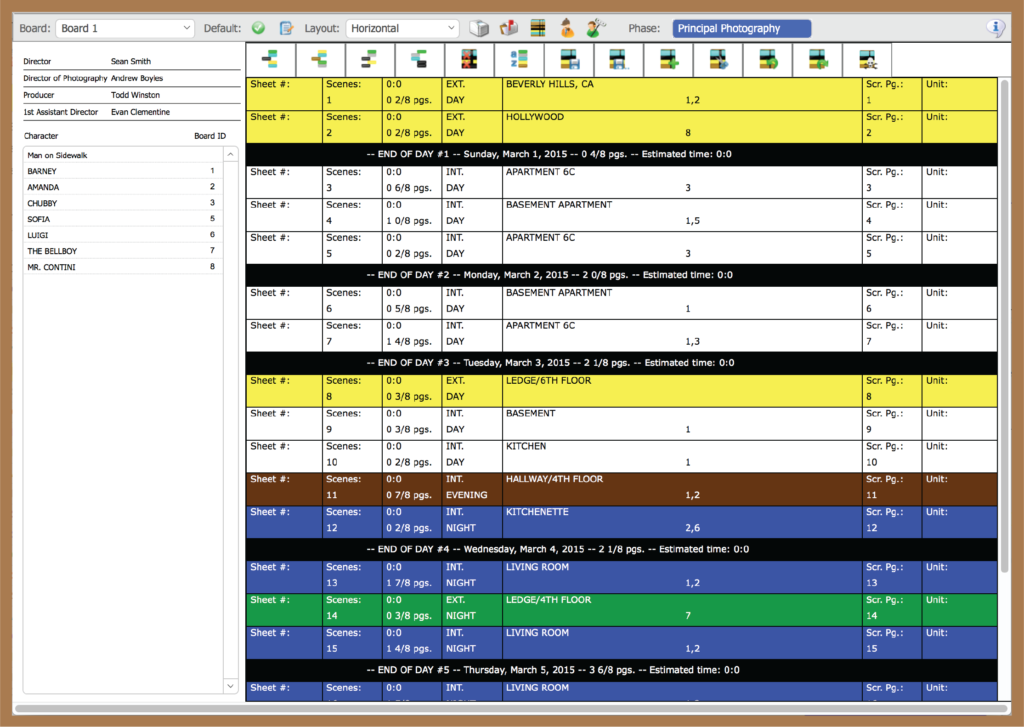Click END OF DAY #3 banner

coord(622,363)
